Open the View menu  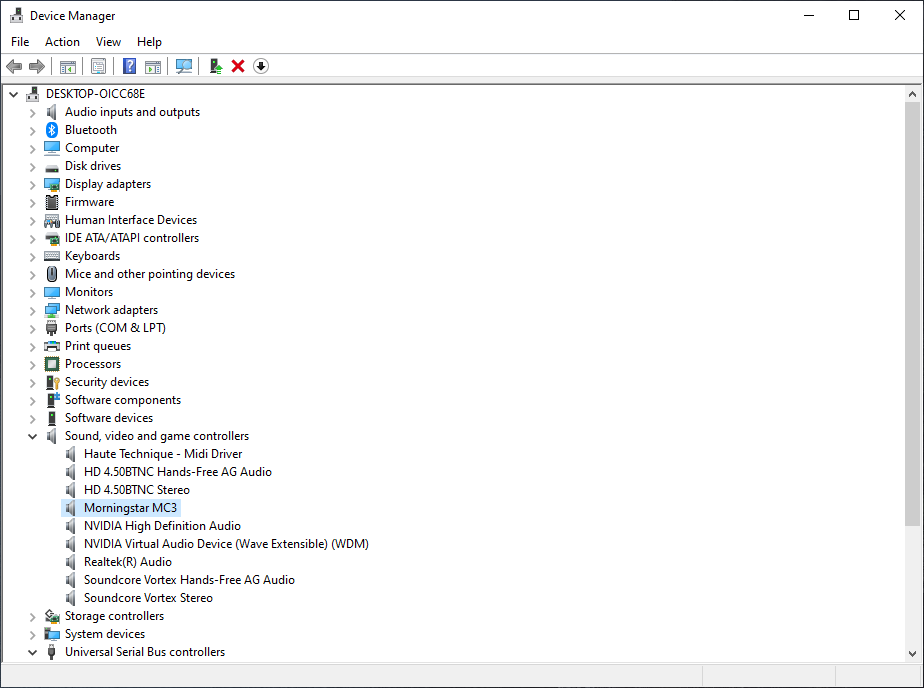coord(108,42)
